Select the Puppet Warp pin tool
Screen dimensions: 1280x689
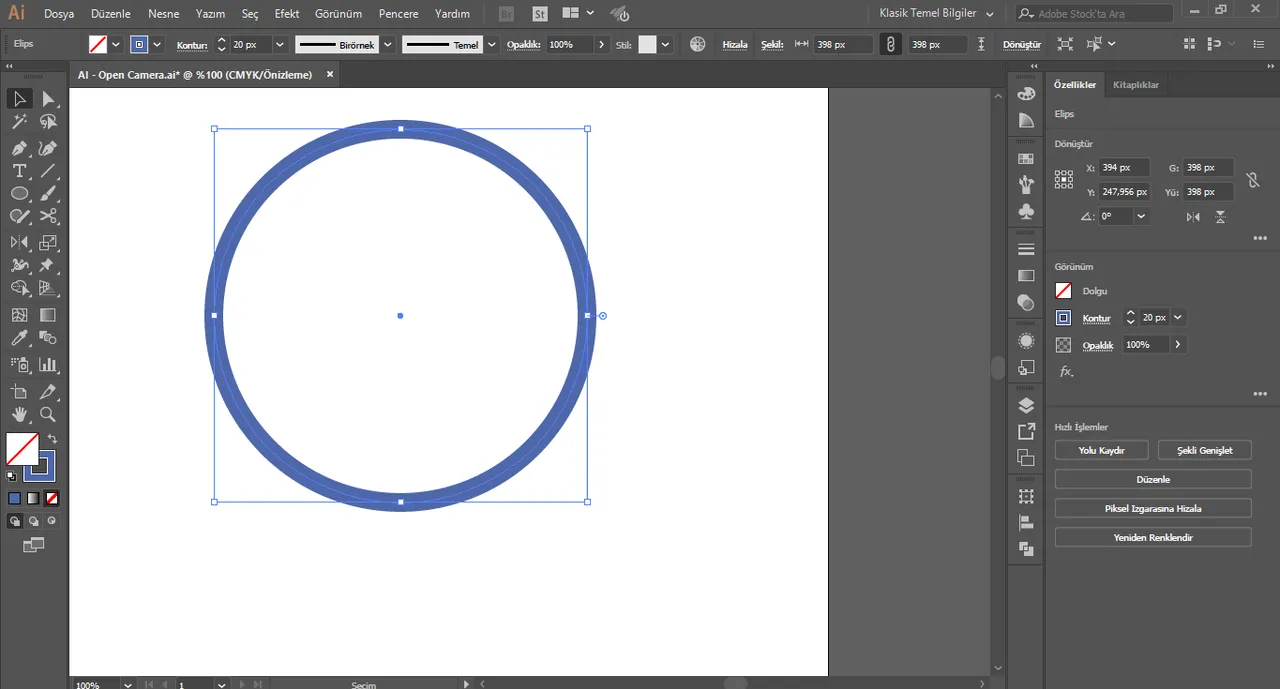(48, 265)
